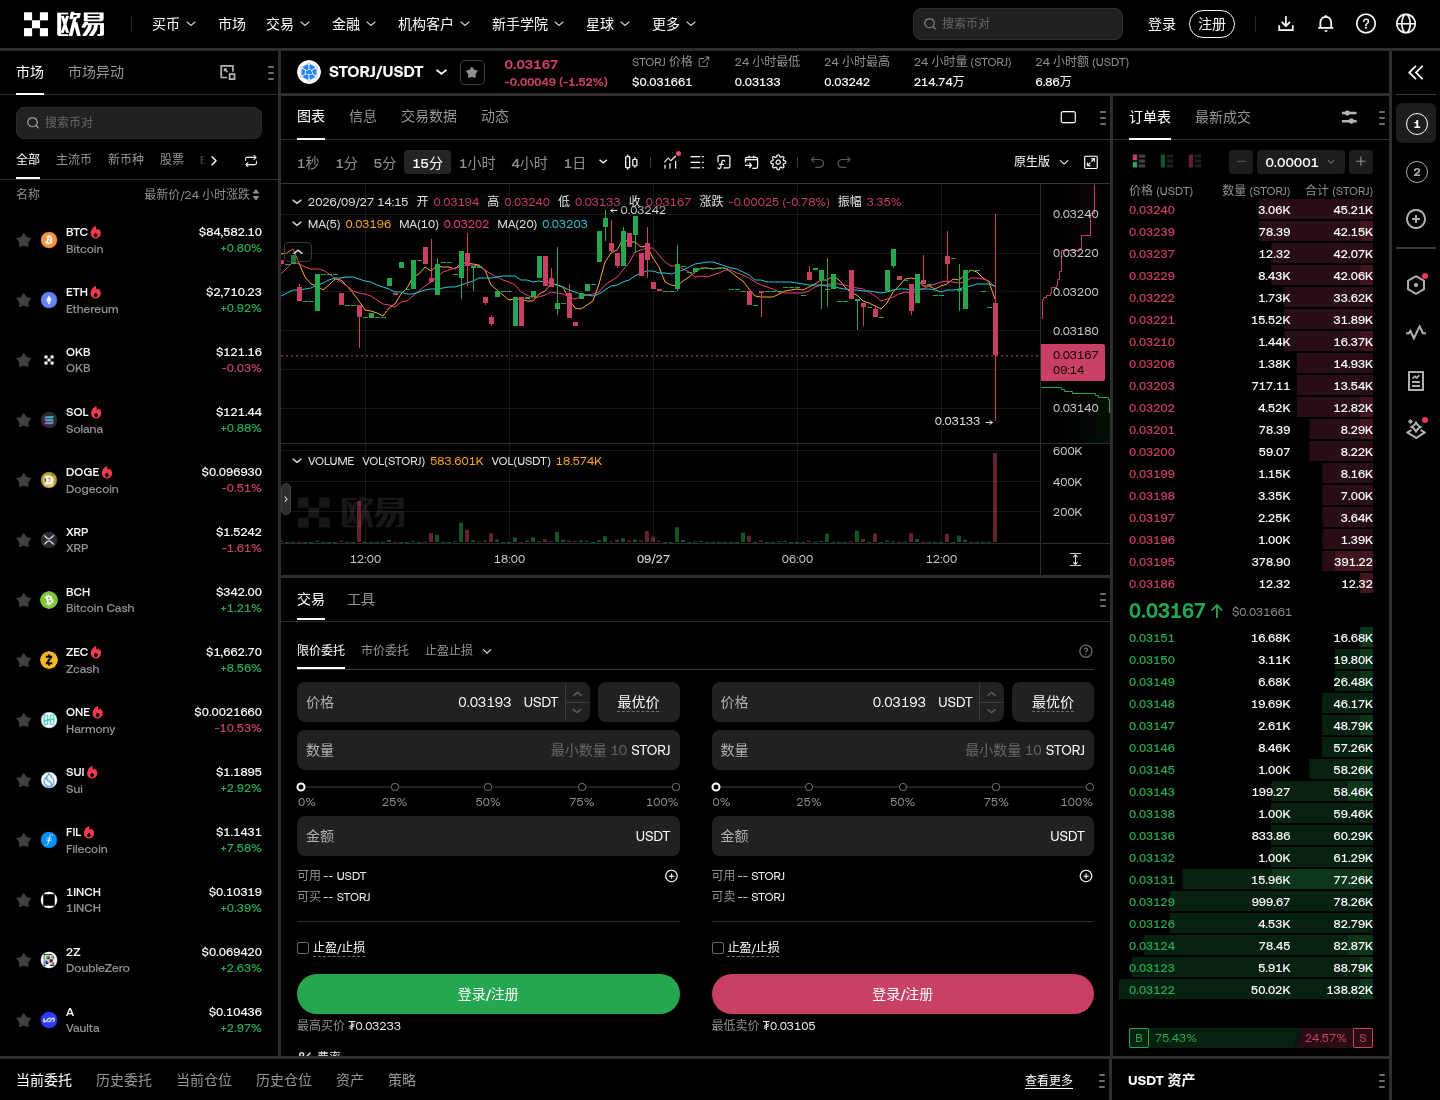1440x1100 pixels.
Task: Open language globe icon
Action: tap(1406, 23)
